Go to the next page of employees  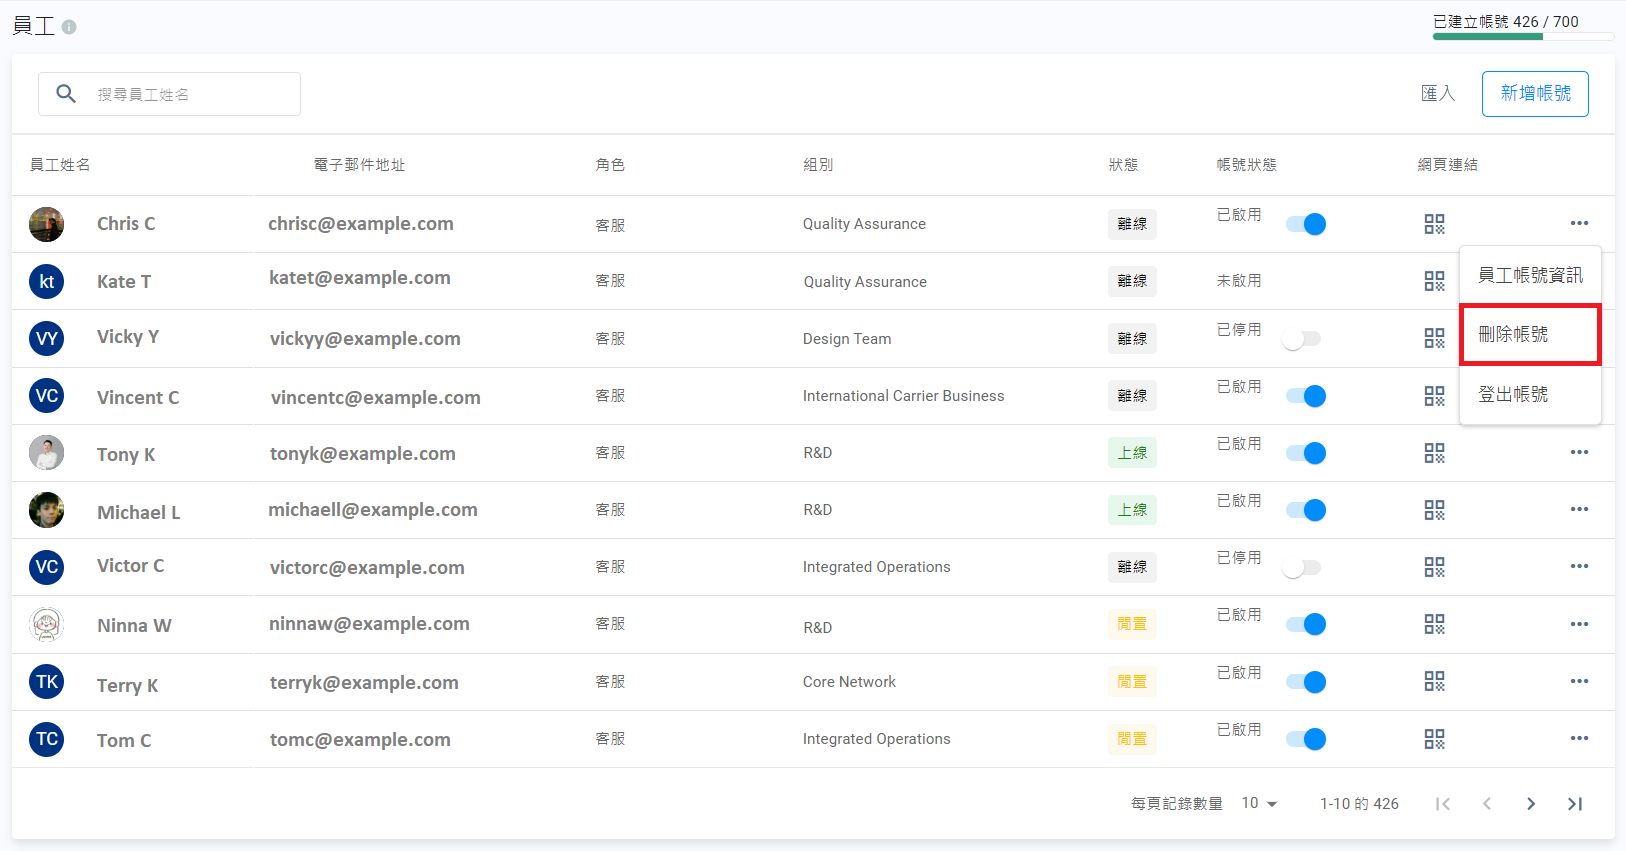[1531, 804]
